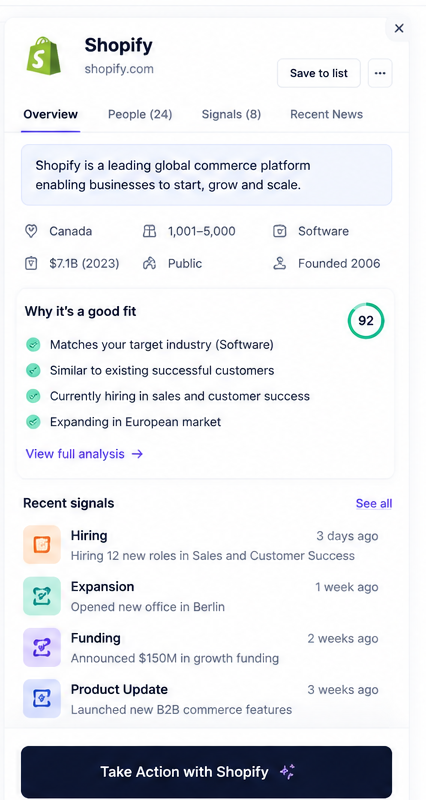Click the Founded 2006 person icon
This screenshot has width=426, height=800.
pos(279,263)
